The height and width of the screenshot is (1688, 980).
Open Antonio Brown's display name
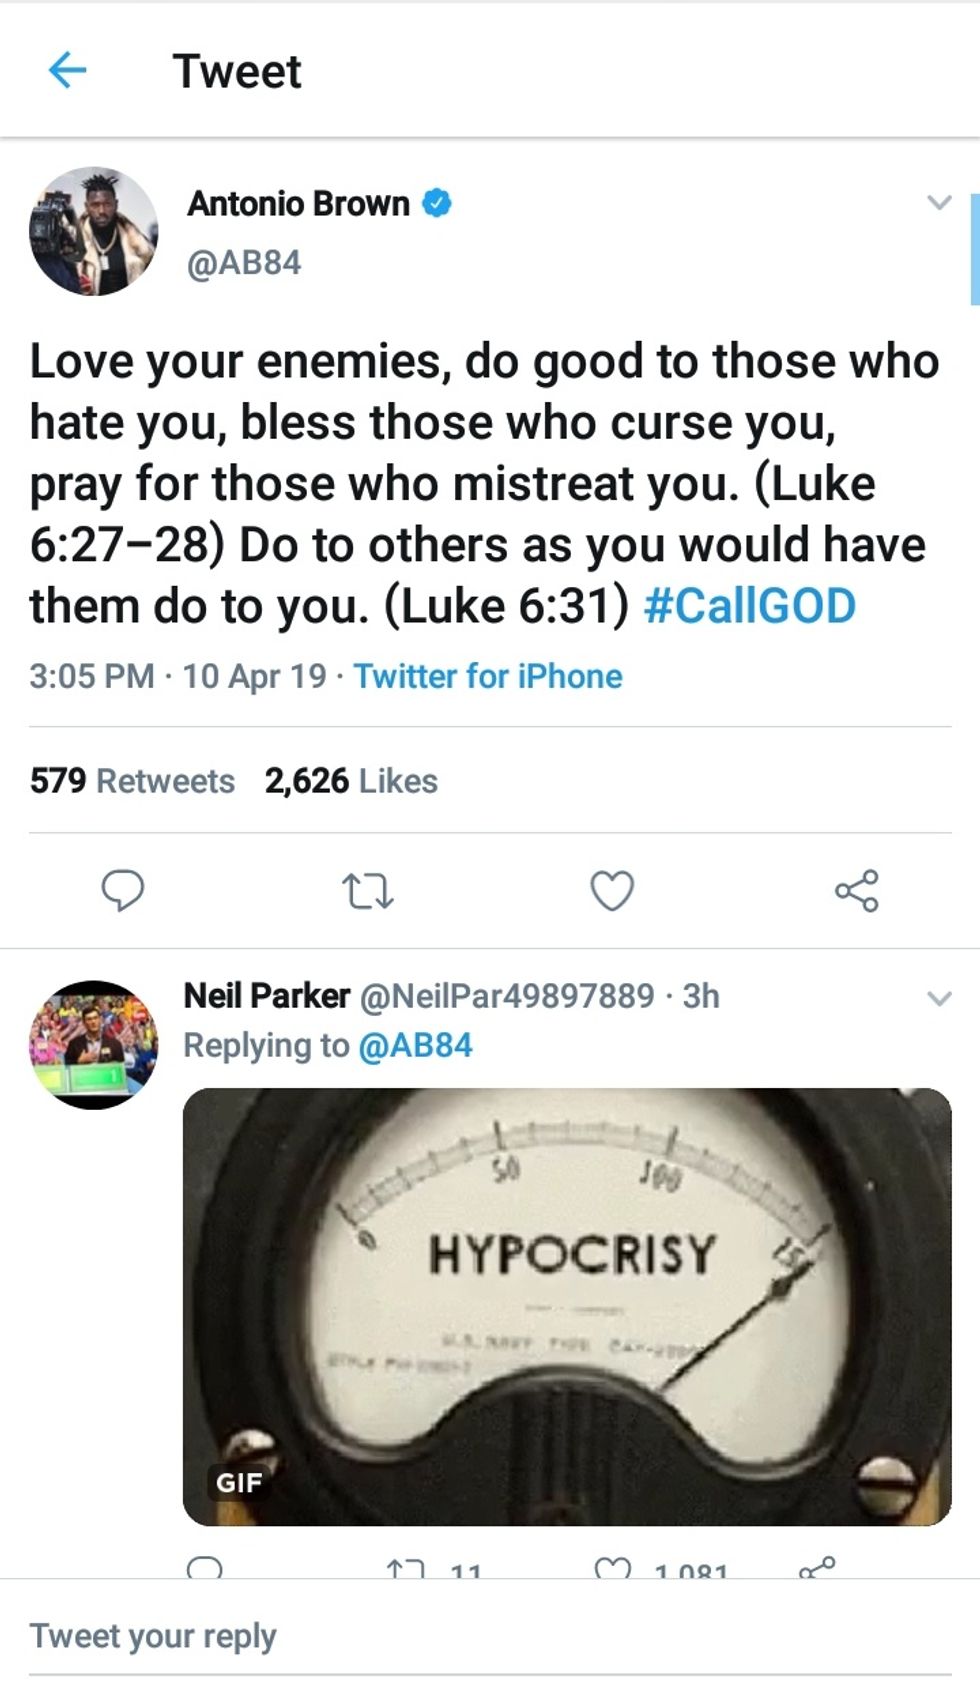point(298,204)
